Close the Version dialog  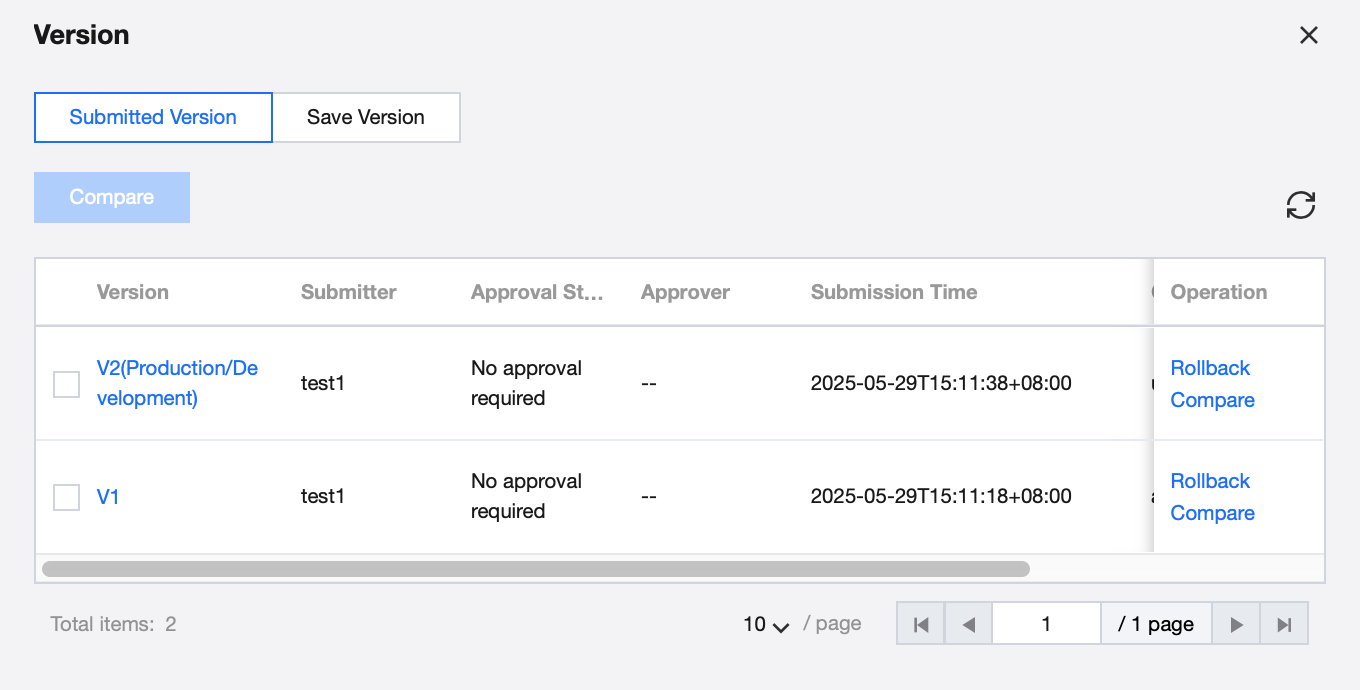[1308, 36]
